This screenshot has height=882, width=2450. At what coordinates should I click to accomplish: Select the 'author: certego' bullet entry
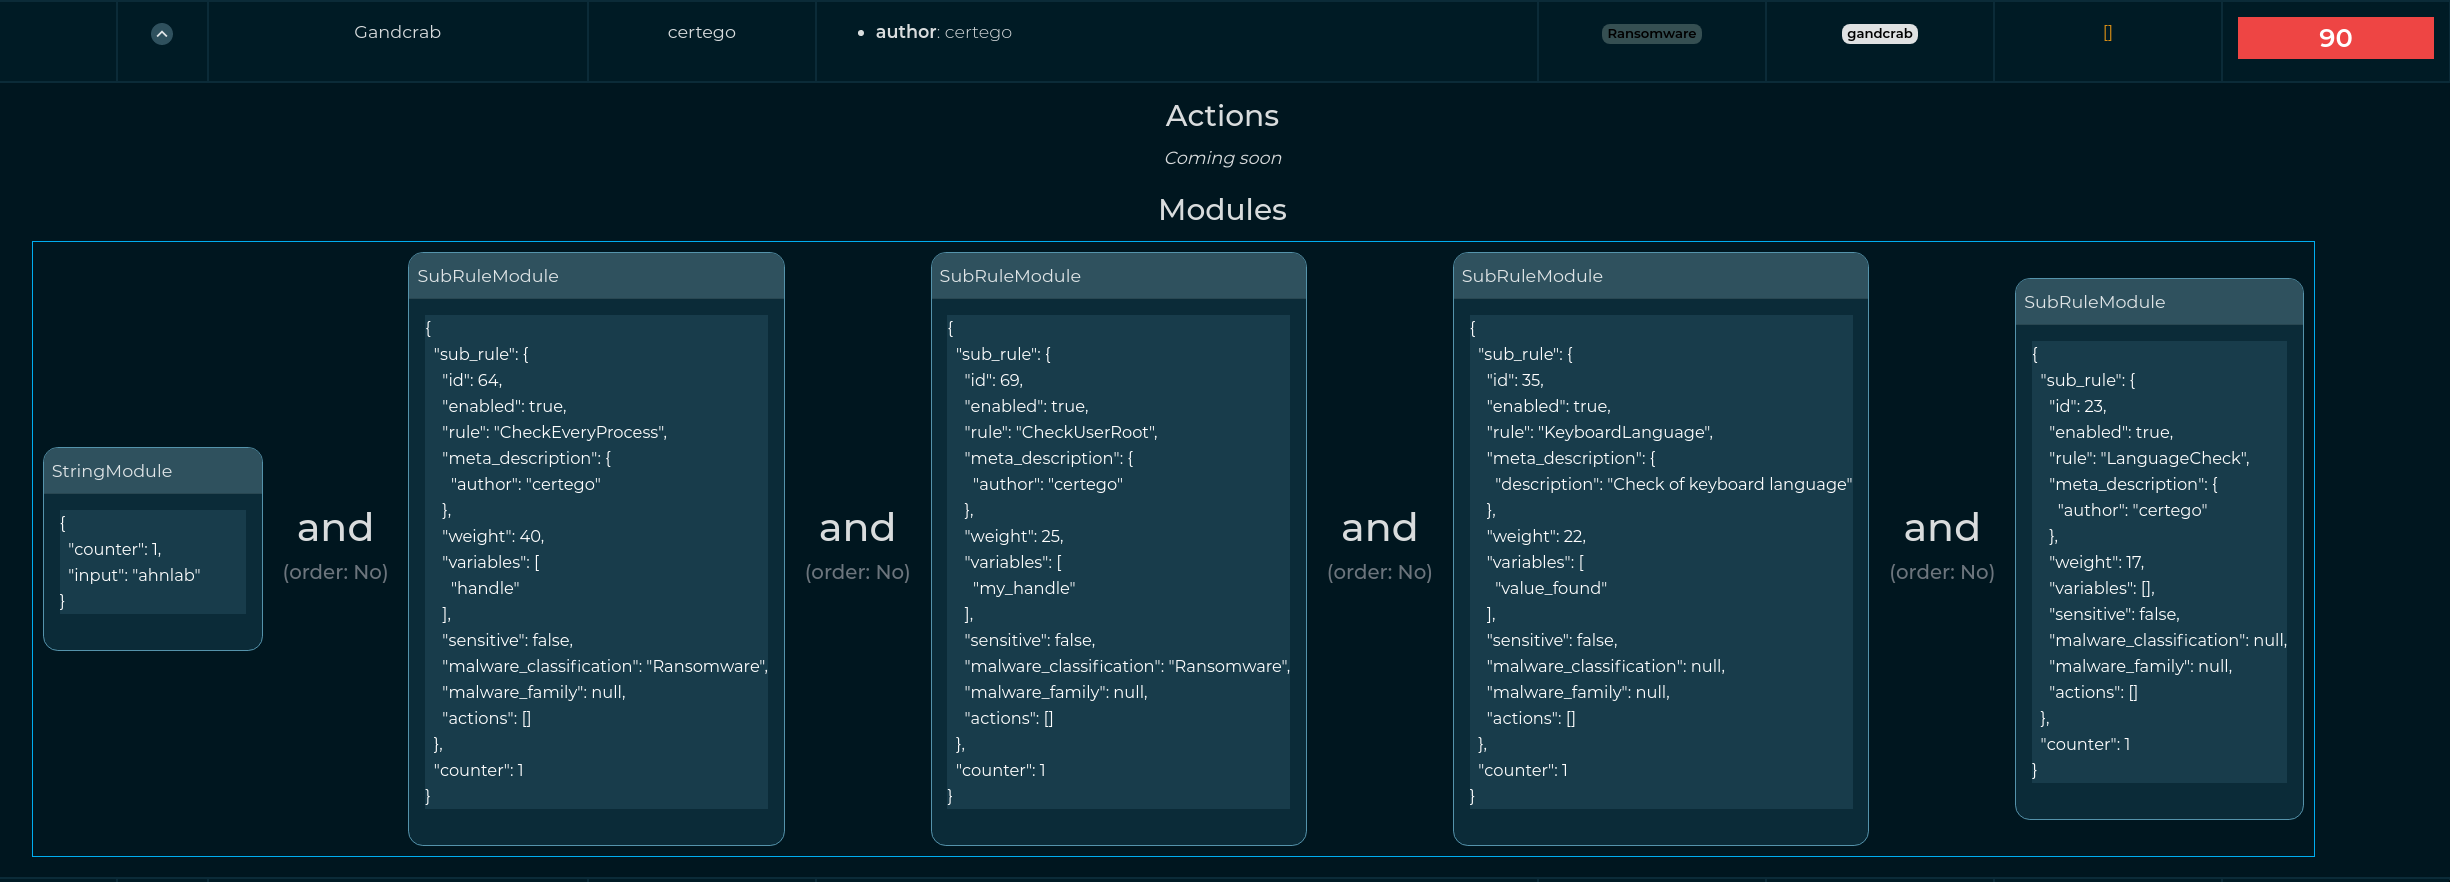point(943,32)
